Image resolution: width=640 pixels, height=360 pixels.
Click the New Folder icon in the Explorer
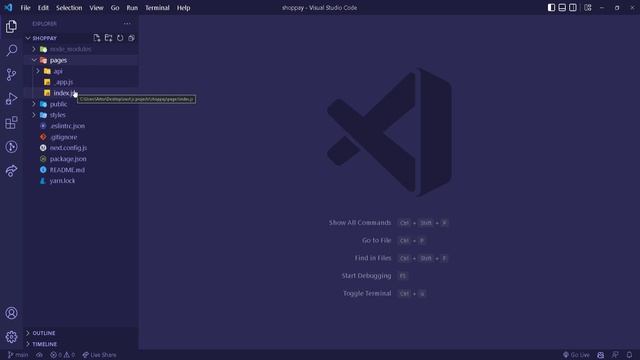point(108,38)
